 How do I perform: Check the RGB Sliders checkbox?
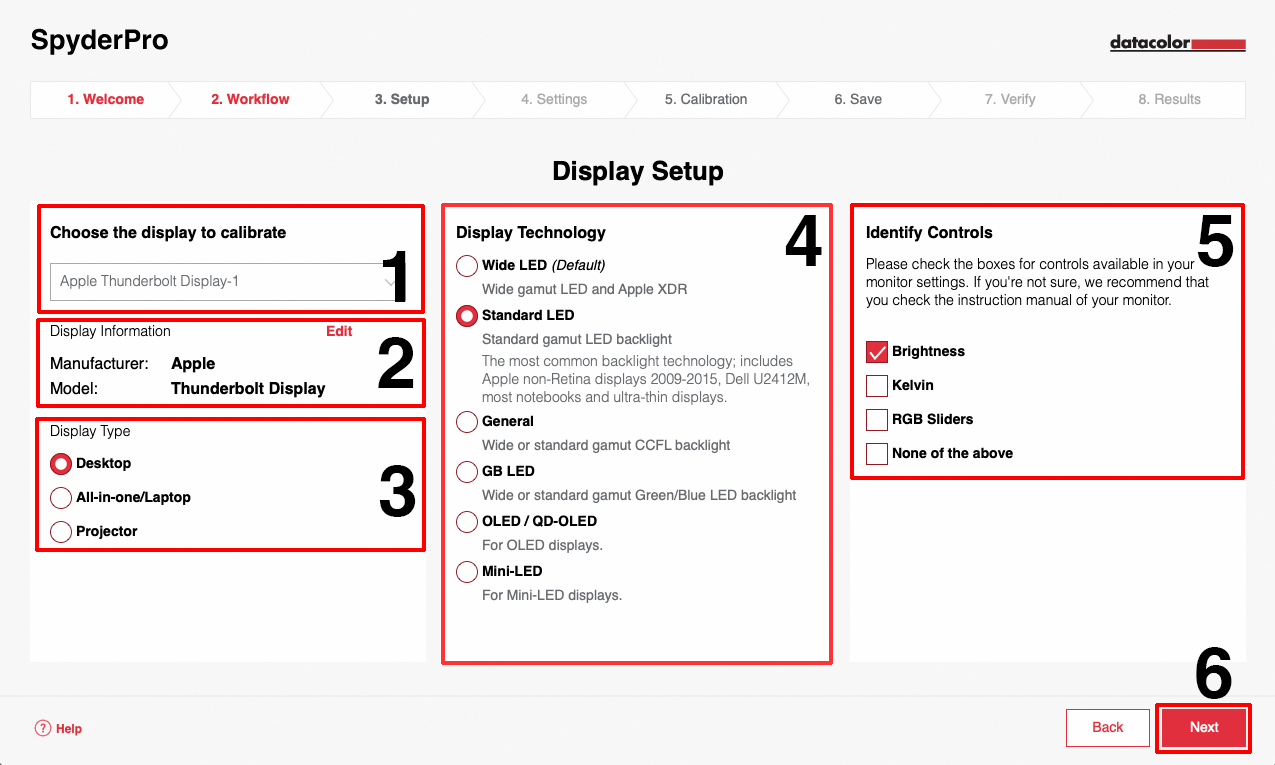tap(877, 420)
